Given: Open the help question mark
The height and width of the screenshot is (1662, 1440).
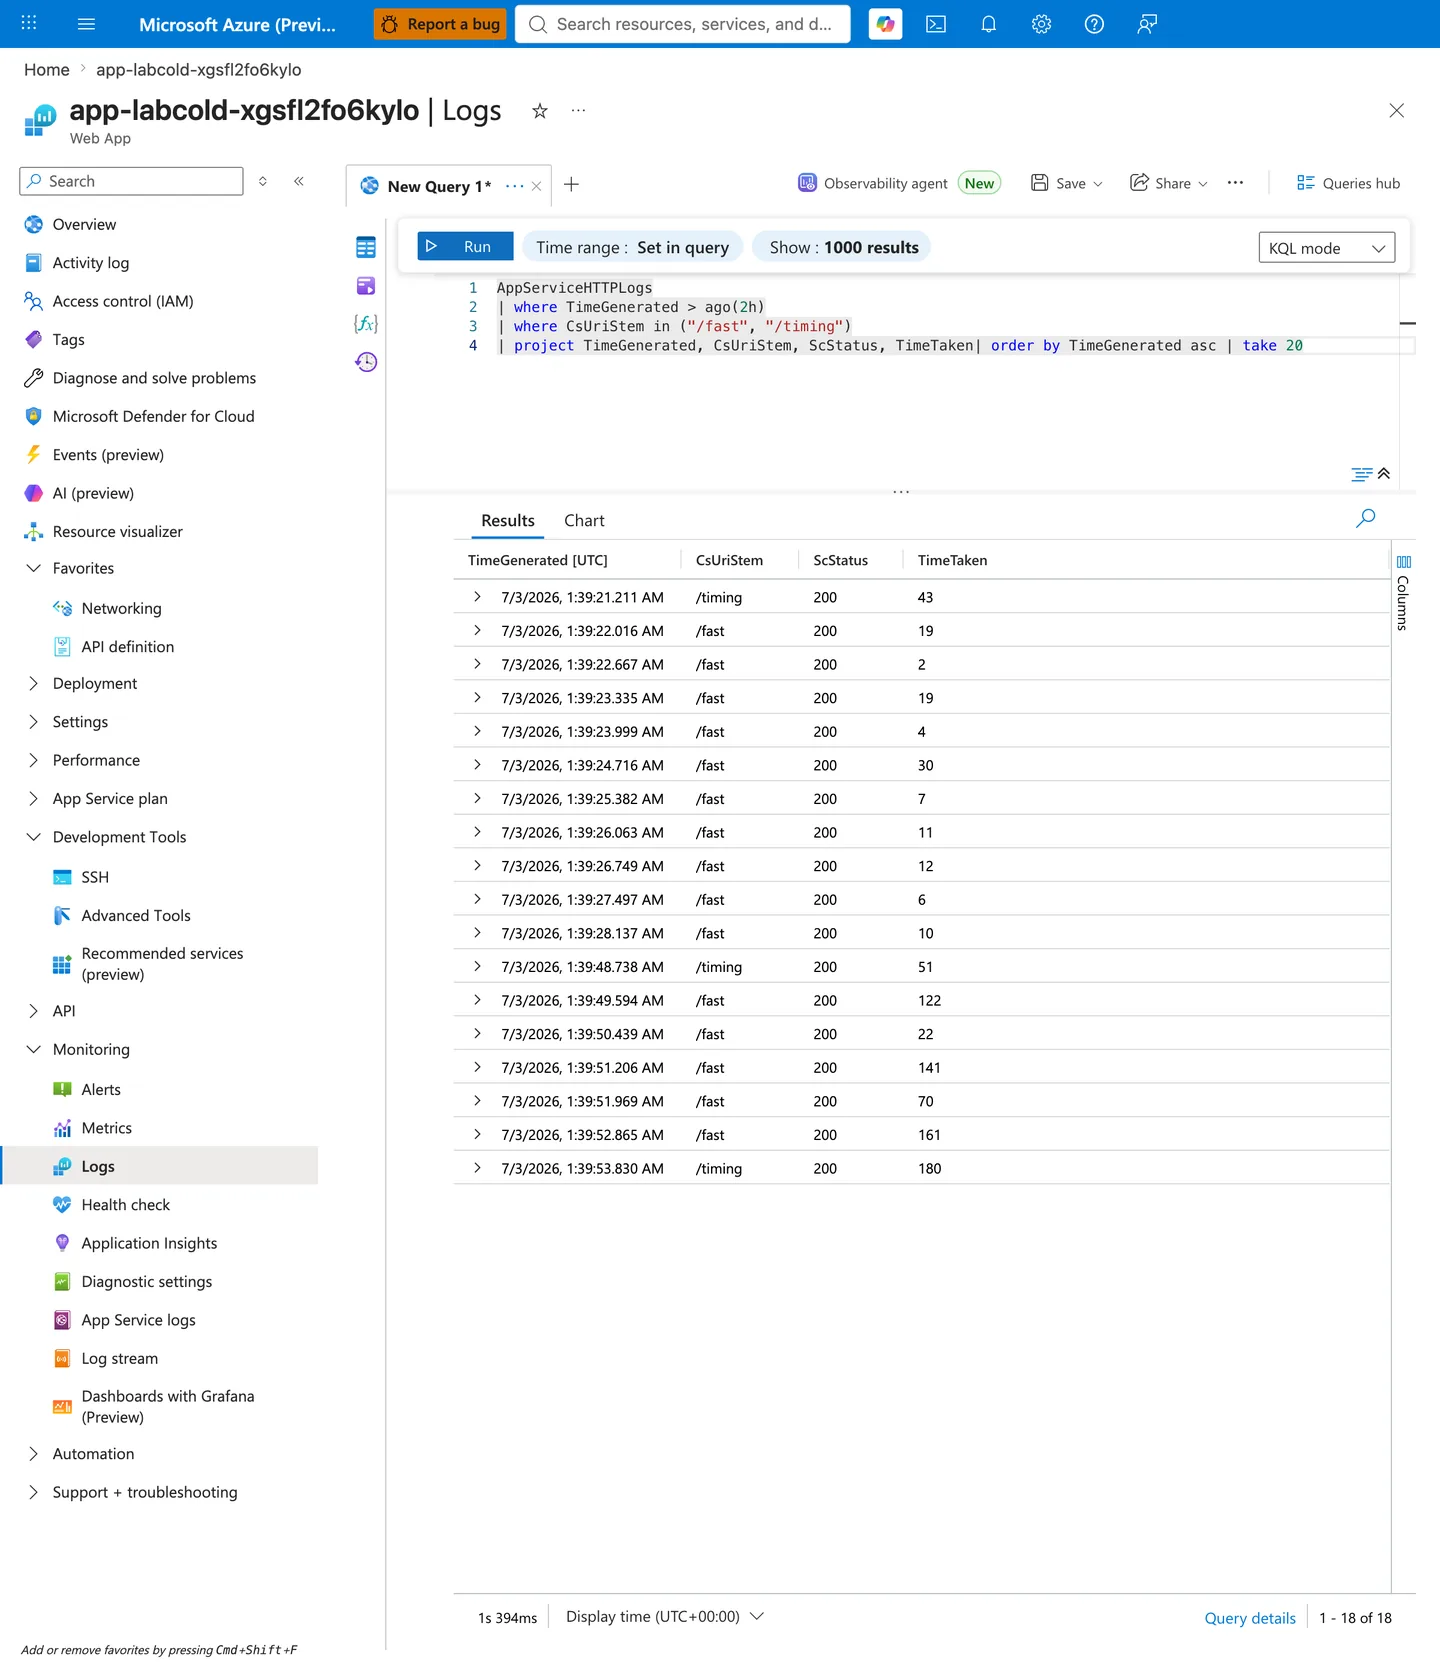Looking at the screenshot, I should (1094, 24).
